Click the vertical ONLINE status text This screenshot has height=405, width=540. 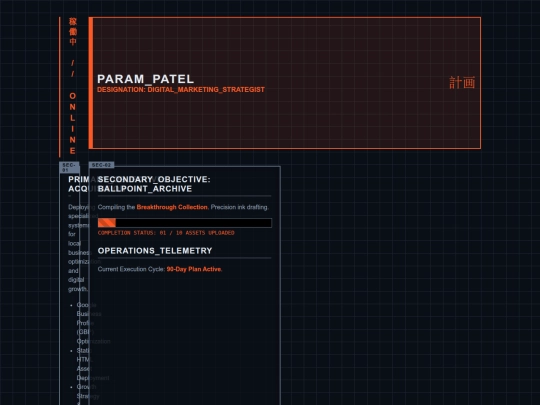pos(72,123)
